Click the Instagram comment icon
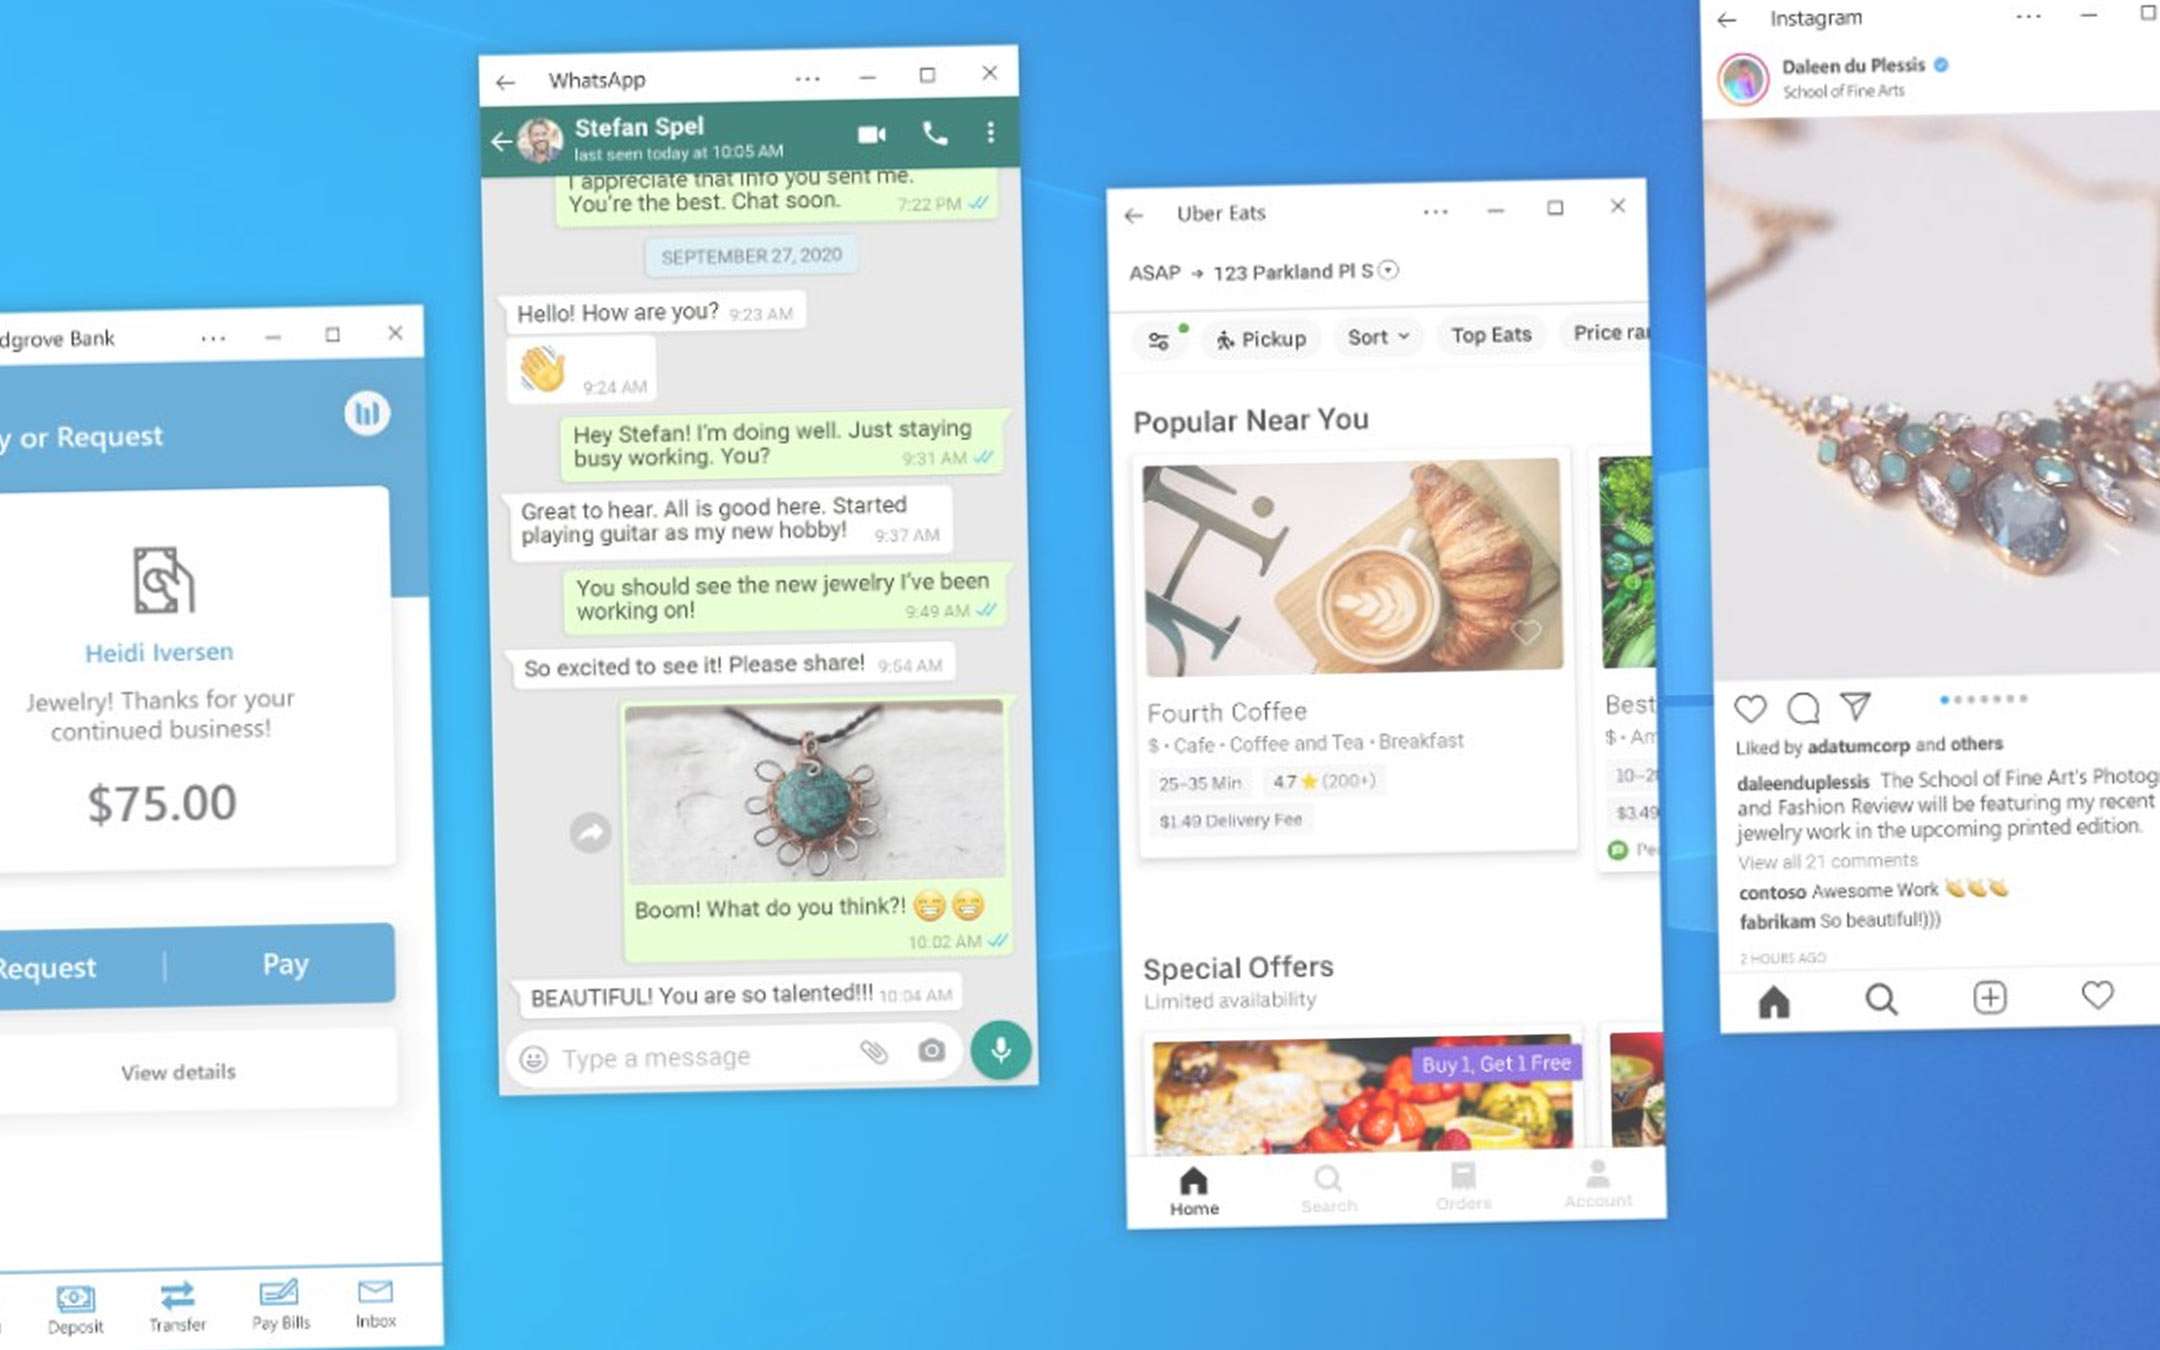The width and height of the screenshot is (2160, 1350). (x=1799, y=708)
